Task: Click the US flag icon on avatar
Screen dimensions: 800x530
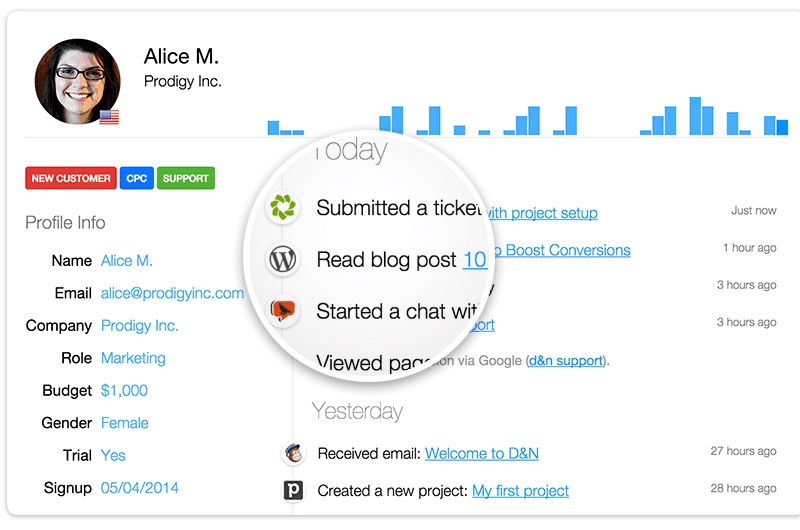Action: 109,117
